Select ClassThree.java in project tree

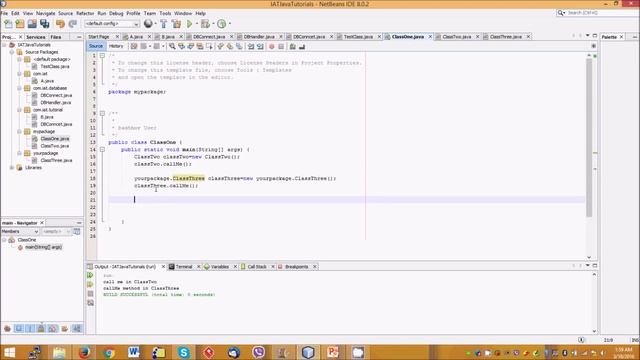(56, 160)
